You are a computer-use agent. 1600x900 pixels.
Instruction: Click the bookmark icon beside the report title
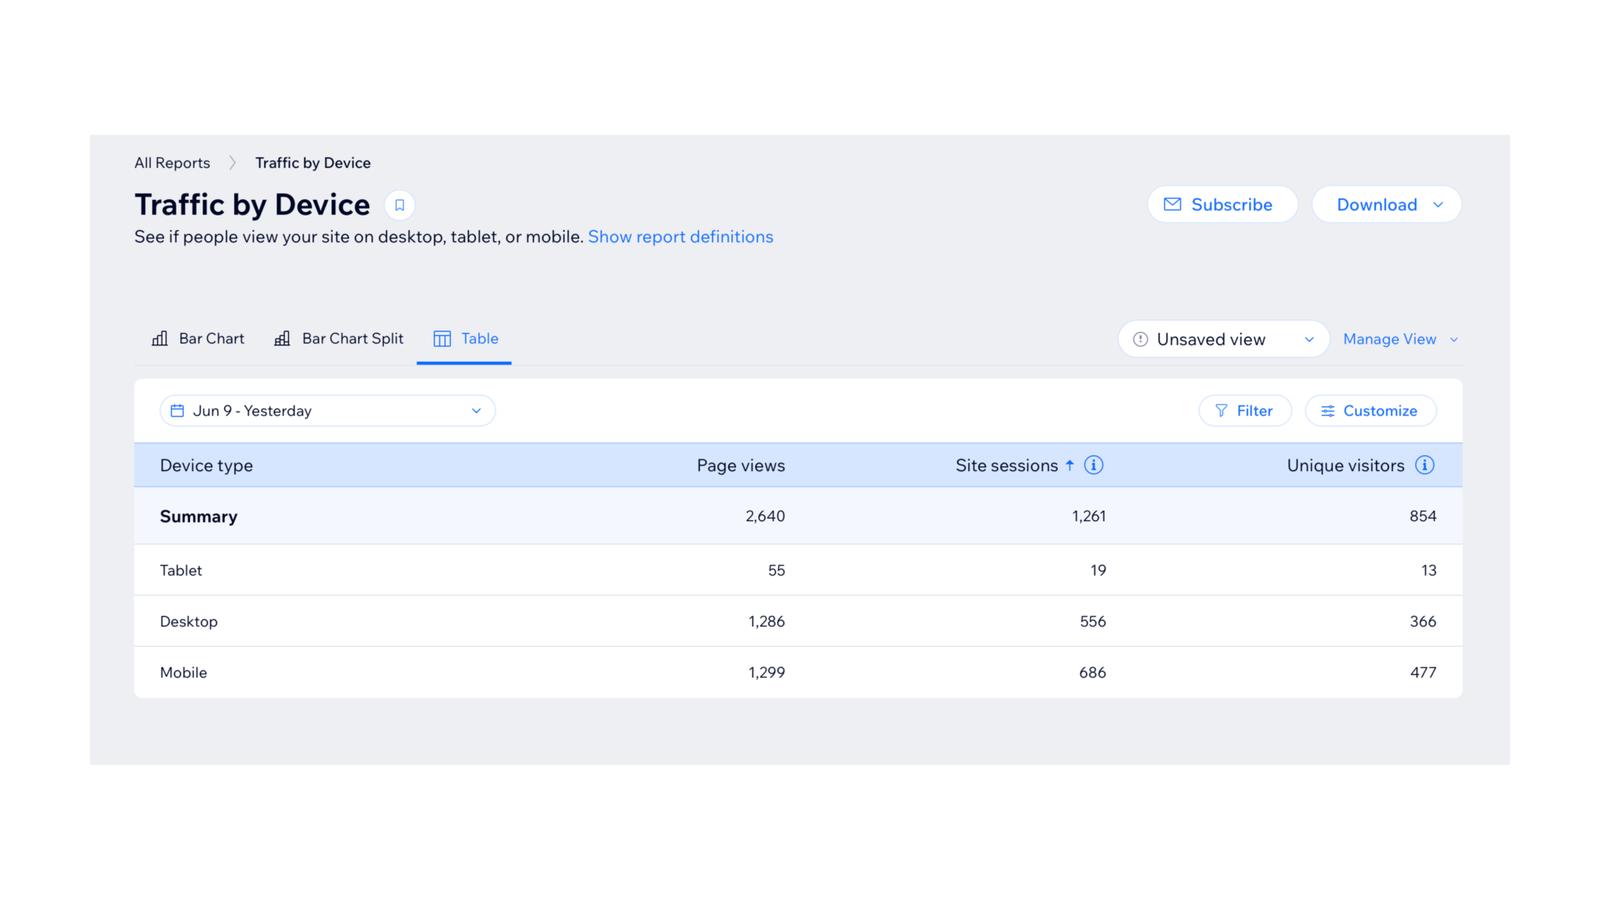399,204
